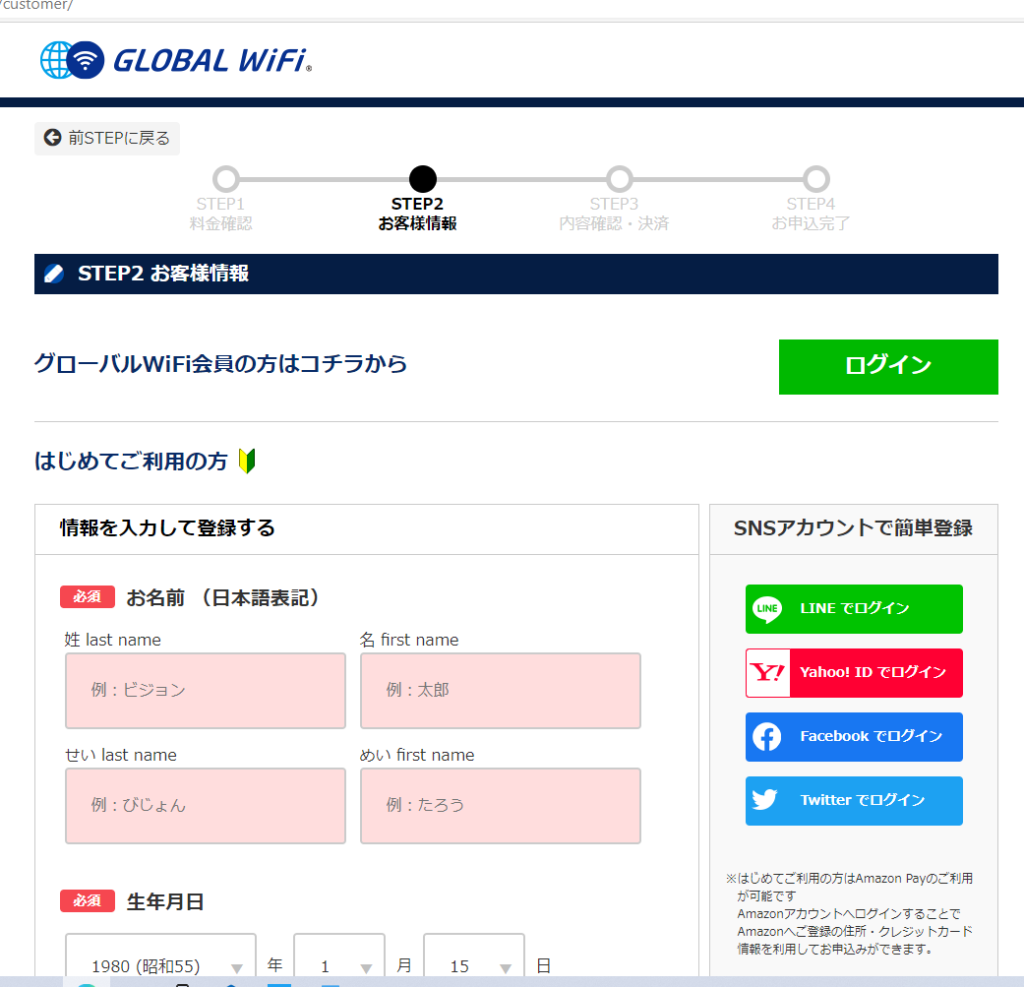Select the STEP2 お客様情報 step circle

pos(423,178)
